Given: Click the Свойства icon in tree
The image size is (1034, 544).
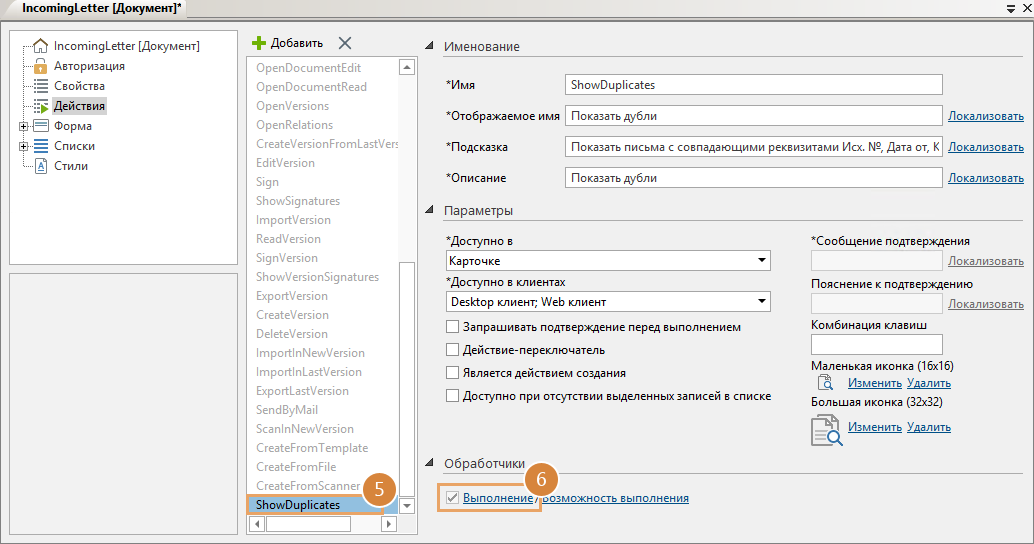Looking at the screenshot, I should click(41, 86).
